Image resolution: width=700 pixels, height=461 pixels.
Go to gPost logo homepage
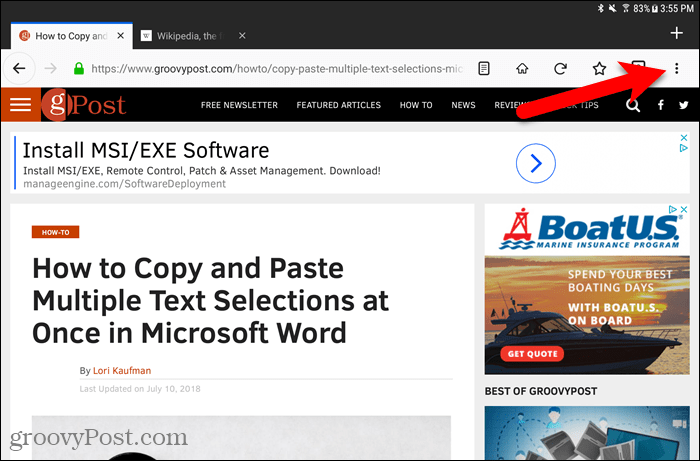point(83,105)
